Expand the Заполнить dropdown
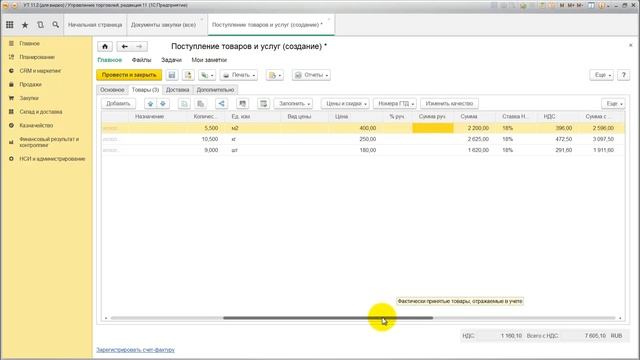The height and width of the screenshot is (360, 640). [294, 104]
